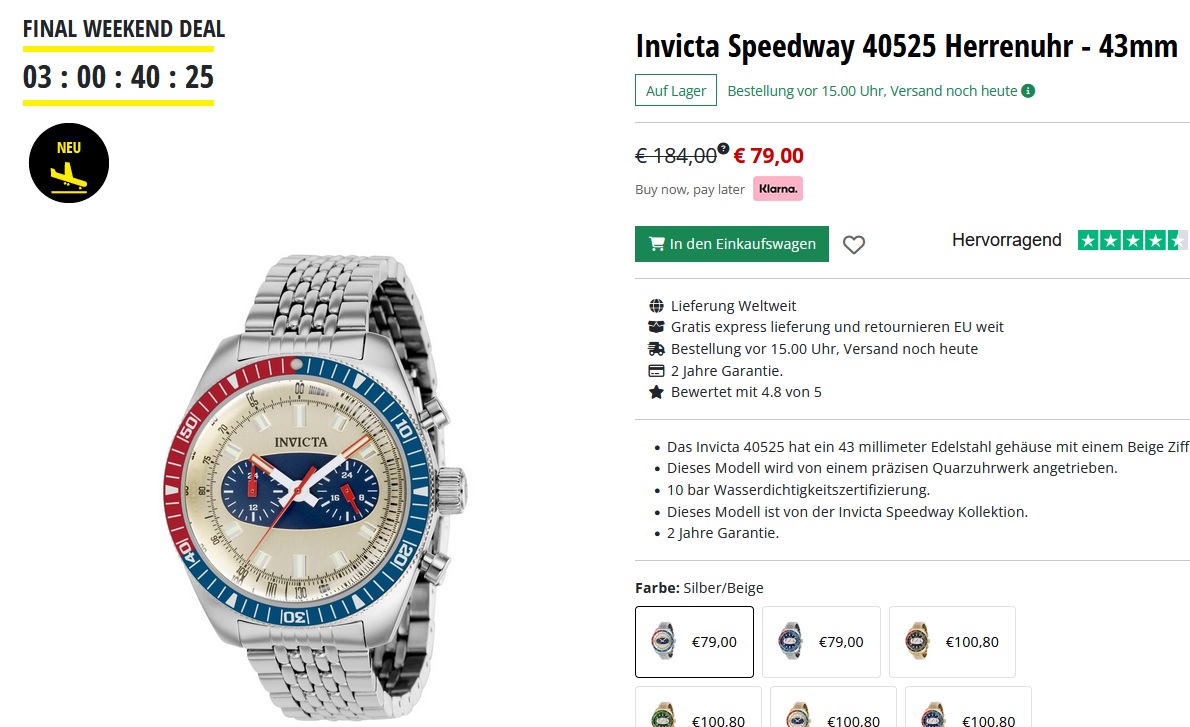Add watch to cart via 'In den Einkaufswagen'
1190x727 pixels.
tap(732, 244)
